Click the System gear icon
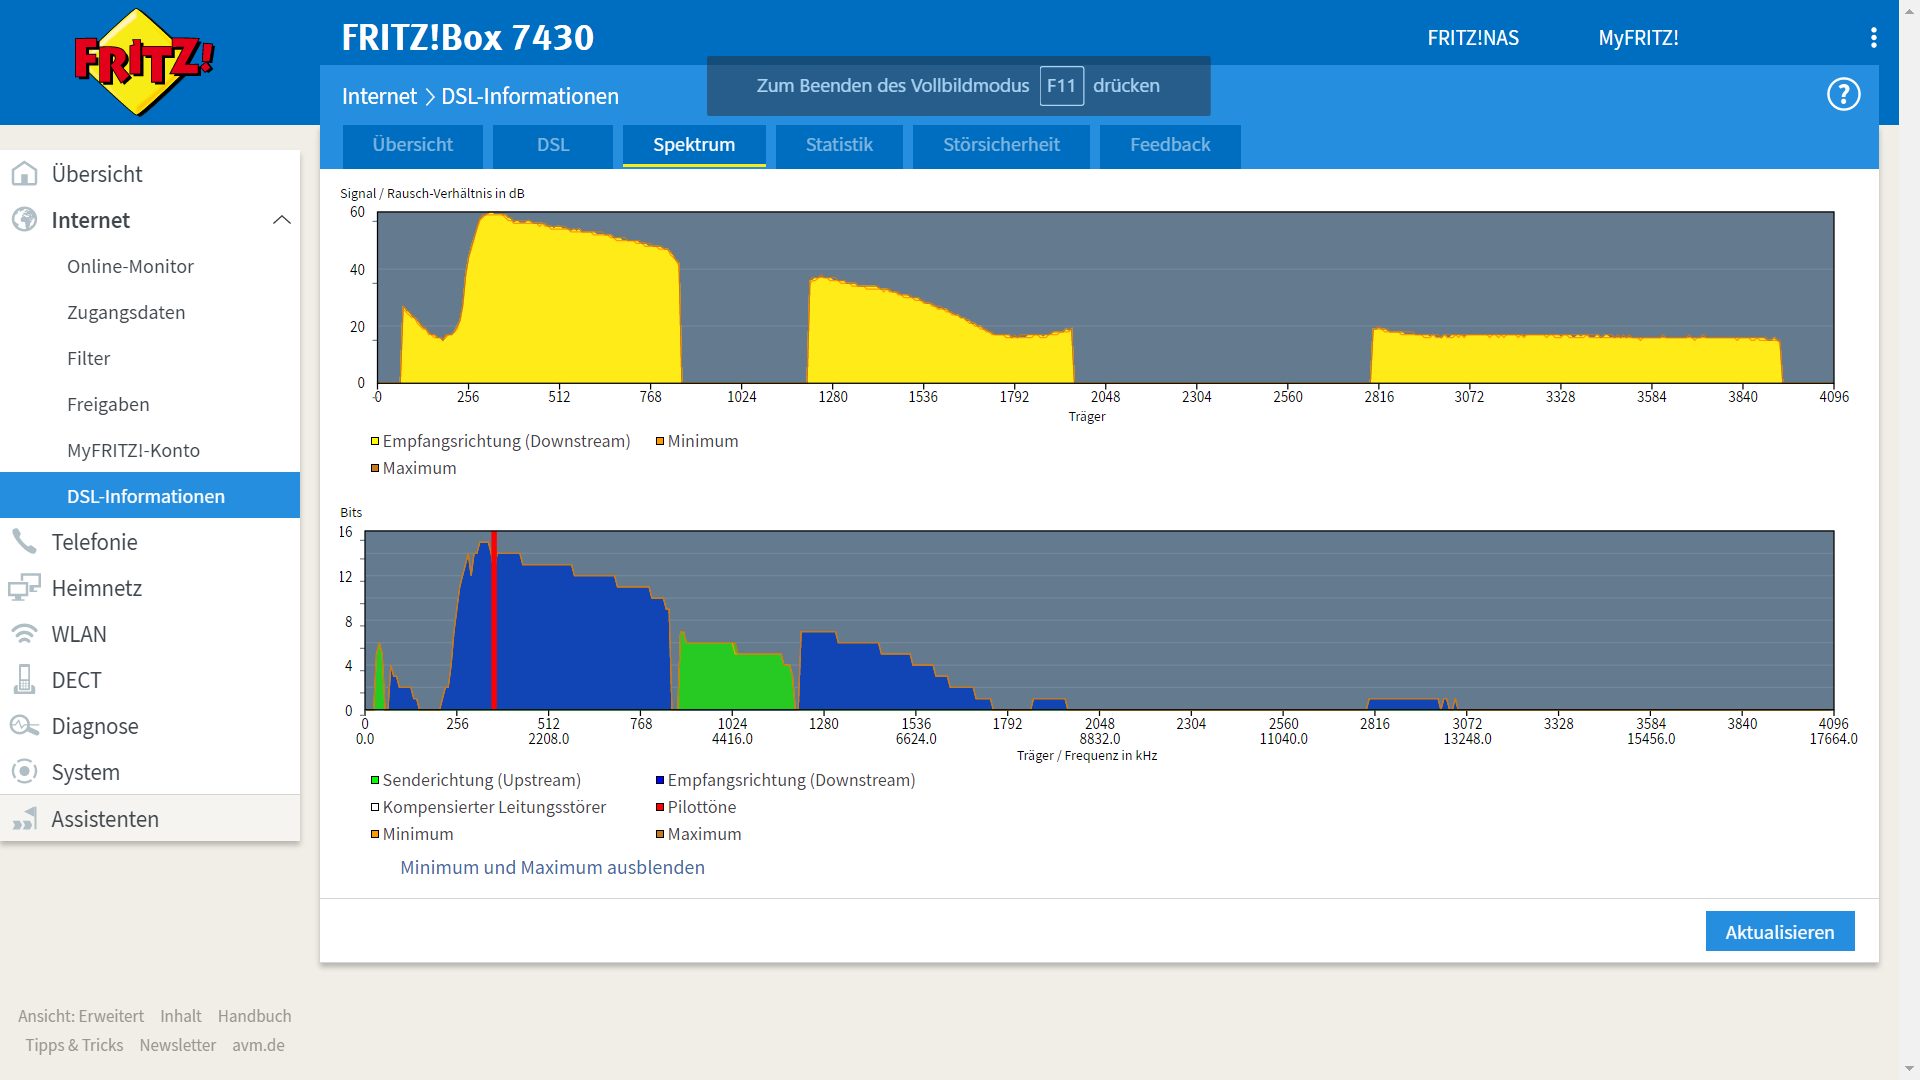Screen dimensions: 1920x1080 (x=24, y=772)
